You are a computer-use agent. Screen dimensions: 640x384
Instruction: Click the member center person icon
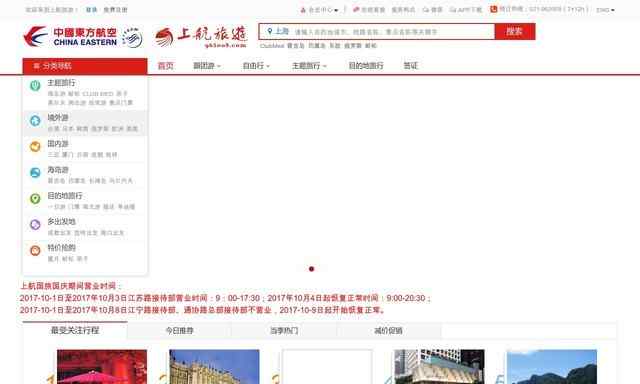pos(303,10)
